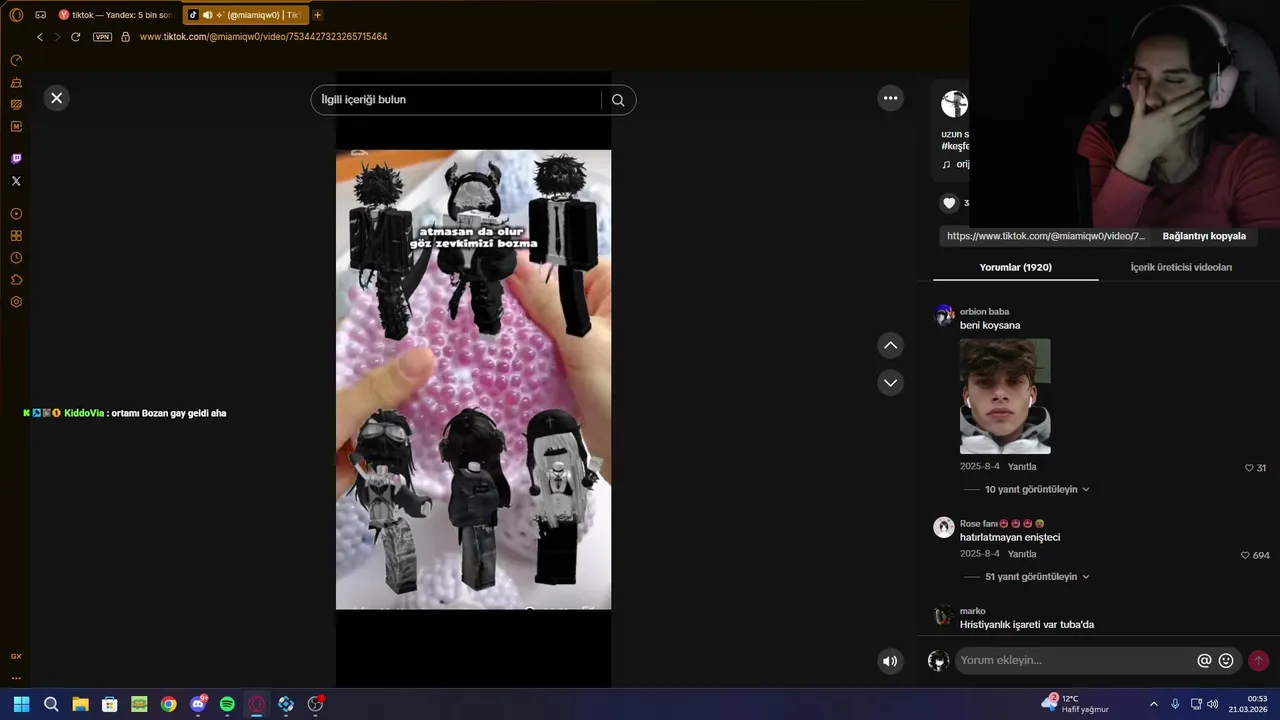Switch to the Yandex tiktok search tab

(115, 15)
